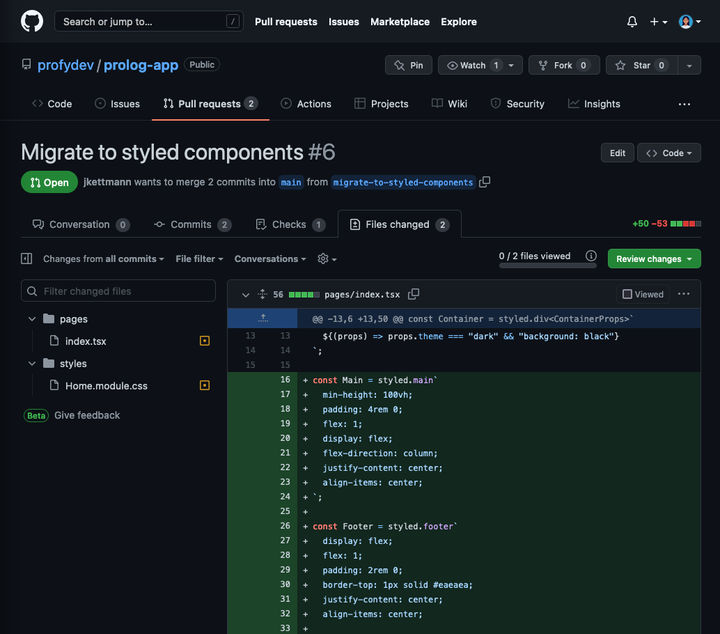Image resolution: width=720 pixels, height=634 pixels.
Task: Expand hidden lines above in diff
Action: (263, 319)
